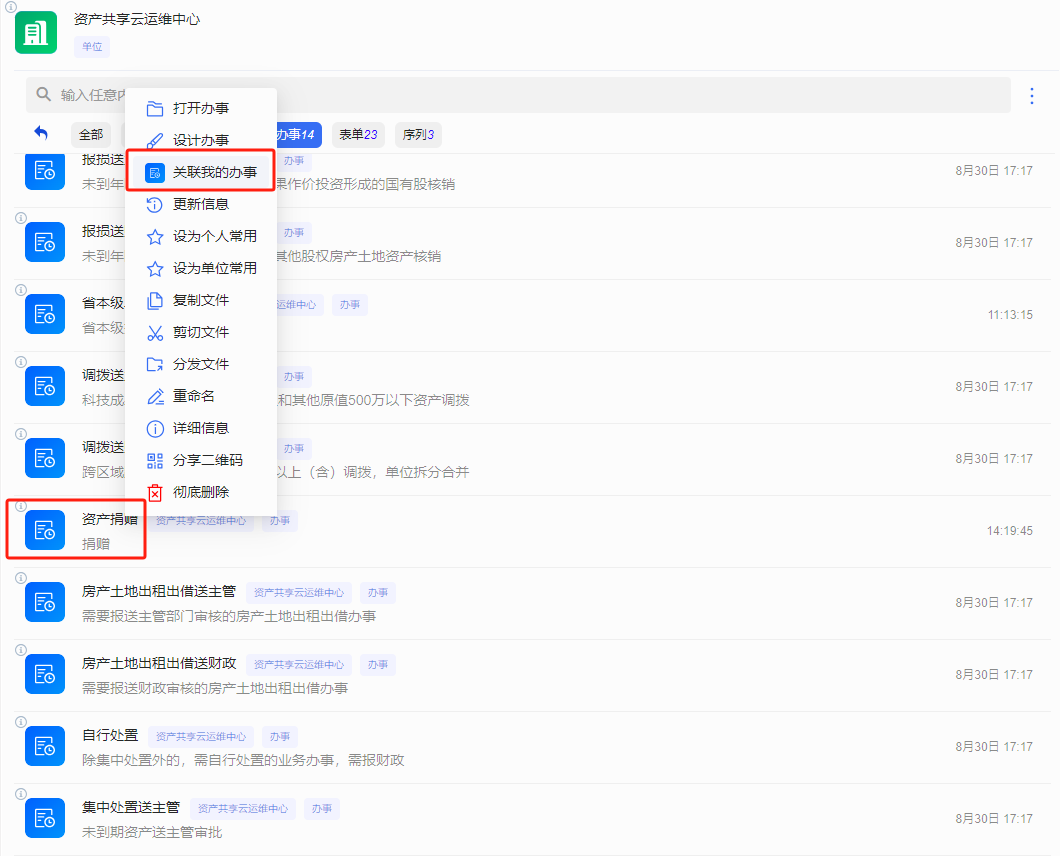1060x856 pixels.
Task: Click the green organization building icon
Action: [36, 33]
